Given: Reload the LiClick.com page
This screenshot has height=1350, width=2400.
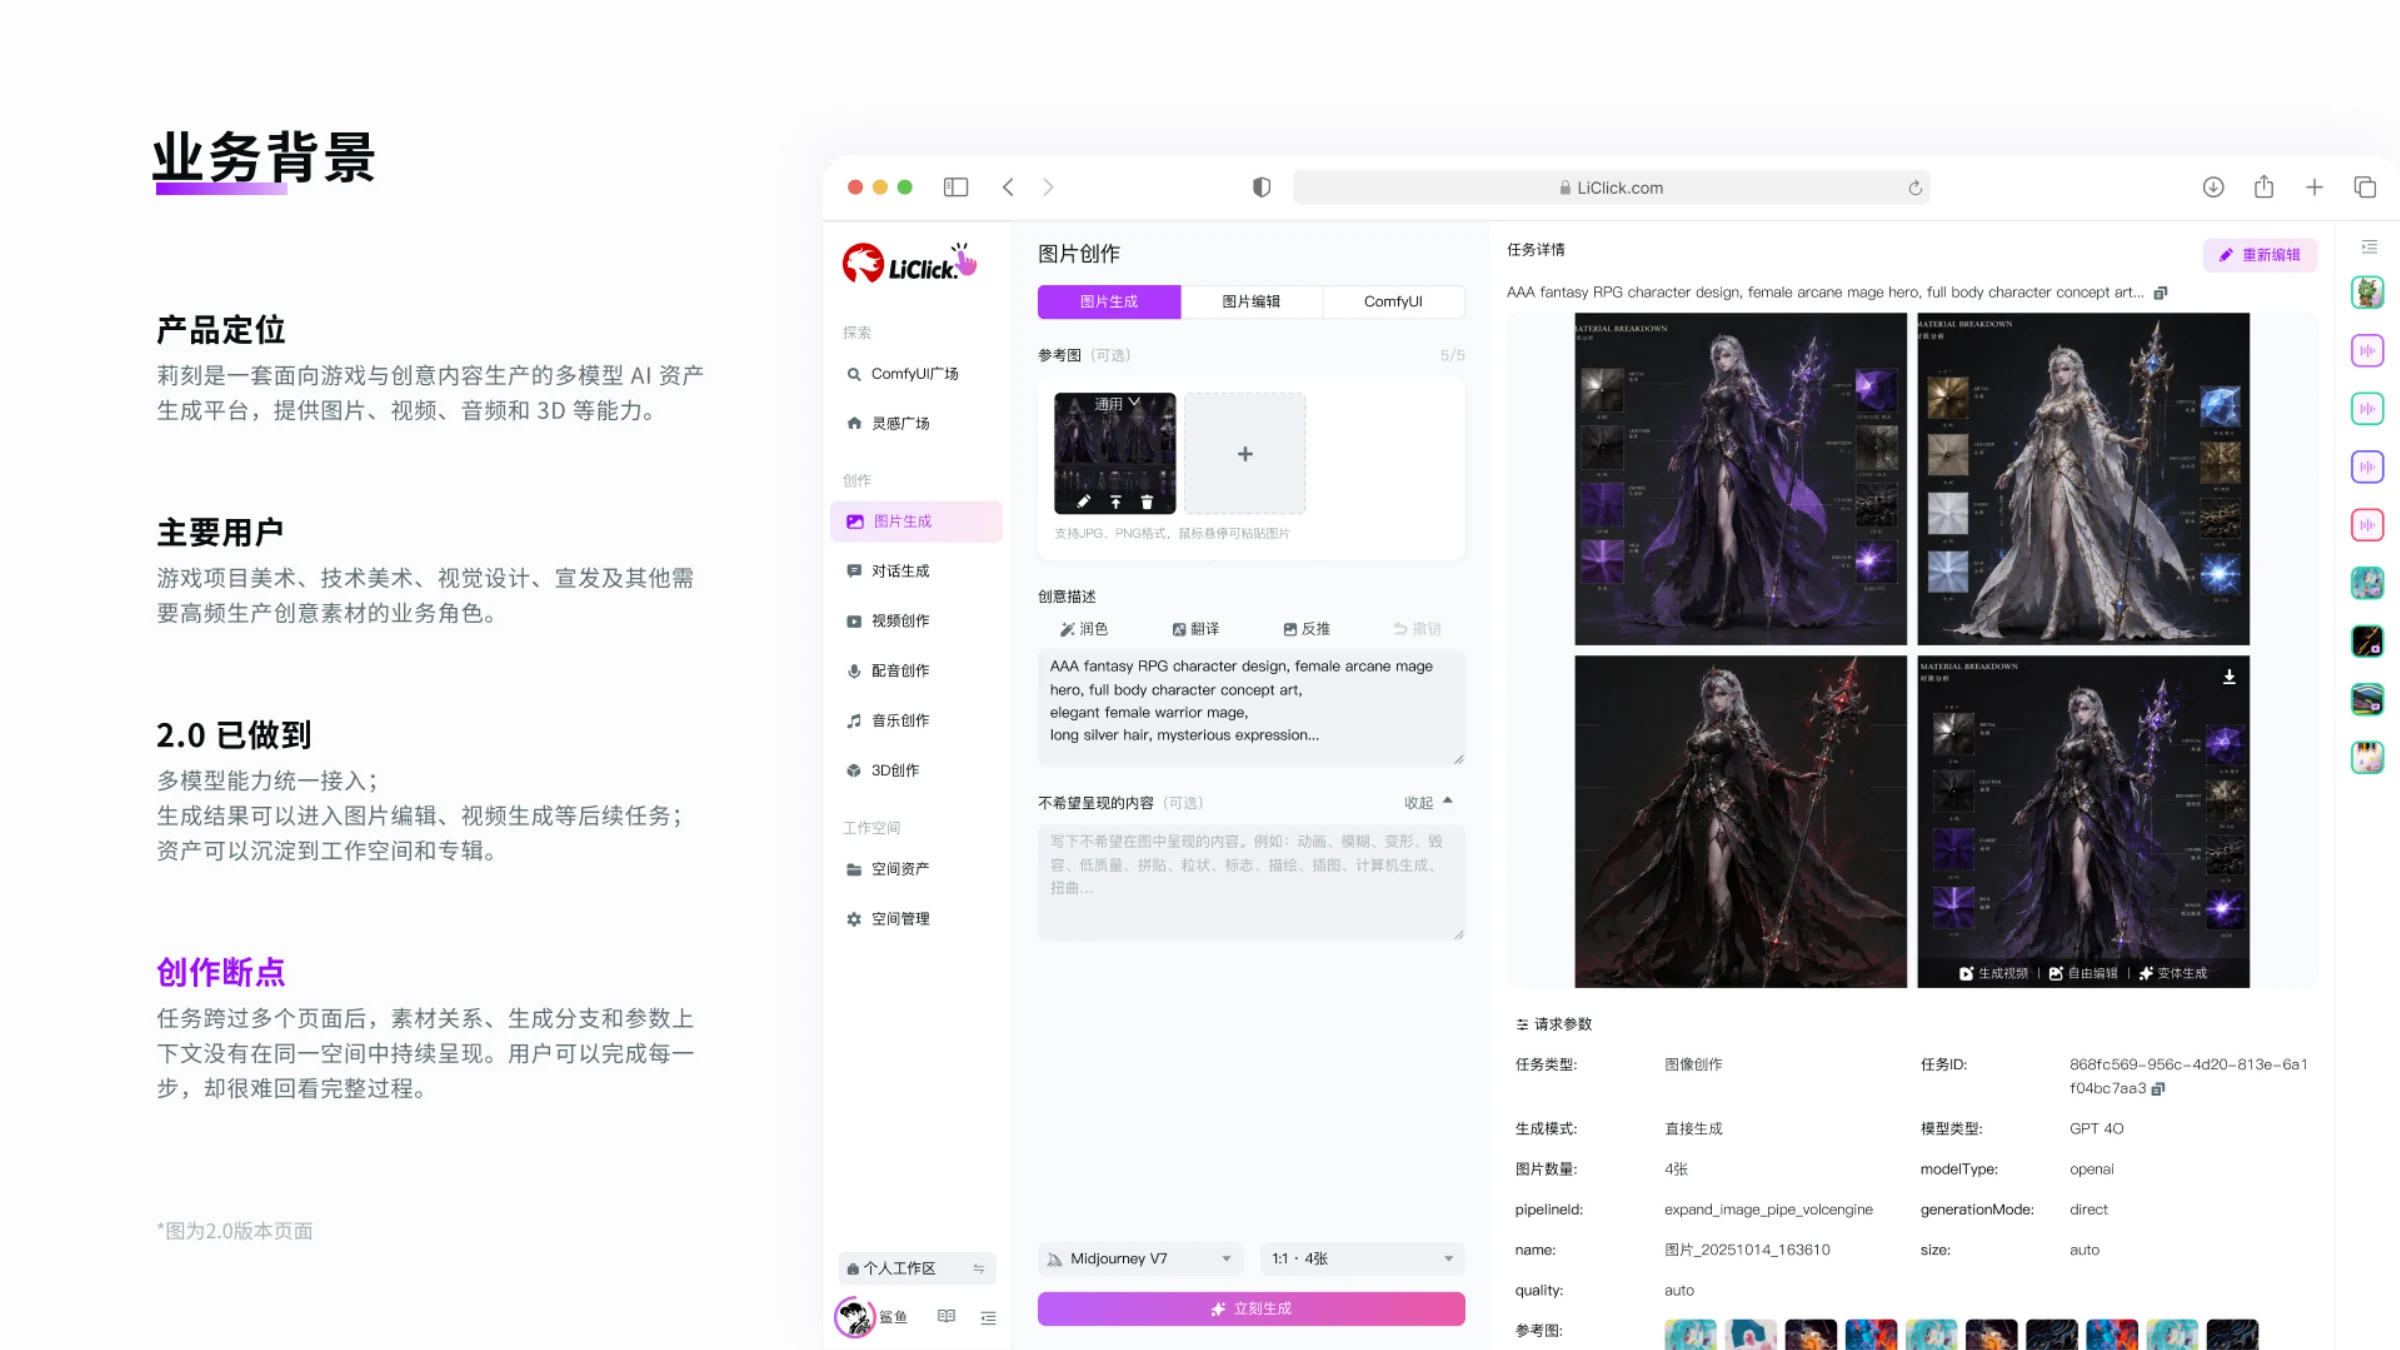Looking at the screenshot, I should pyautogui.click(x=1914, y=188).
